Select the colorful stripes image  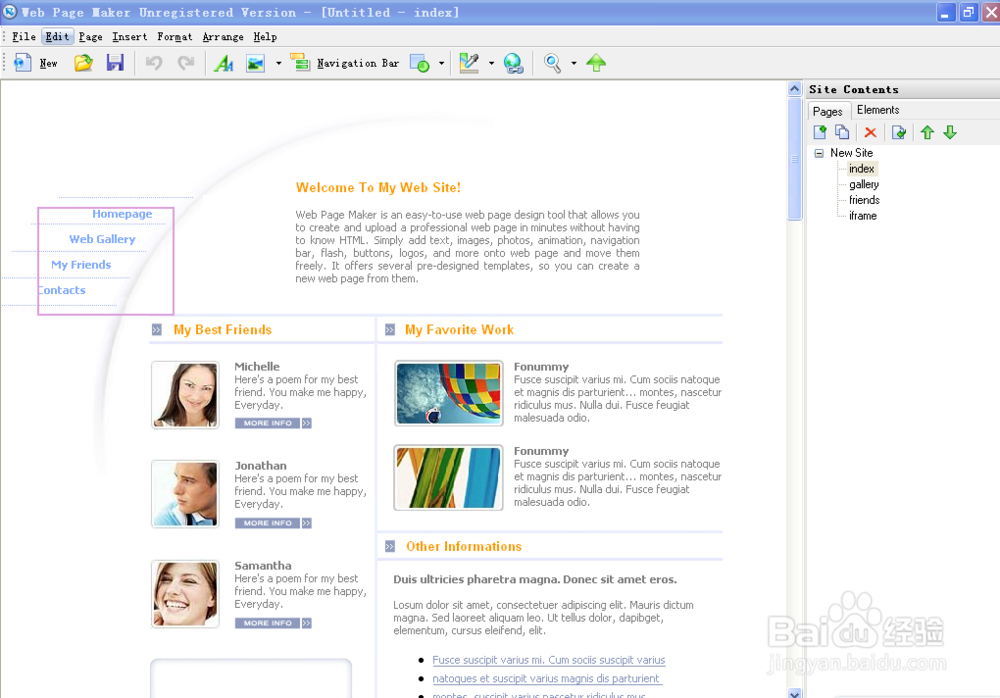coord(448,478)
